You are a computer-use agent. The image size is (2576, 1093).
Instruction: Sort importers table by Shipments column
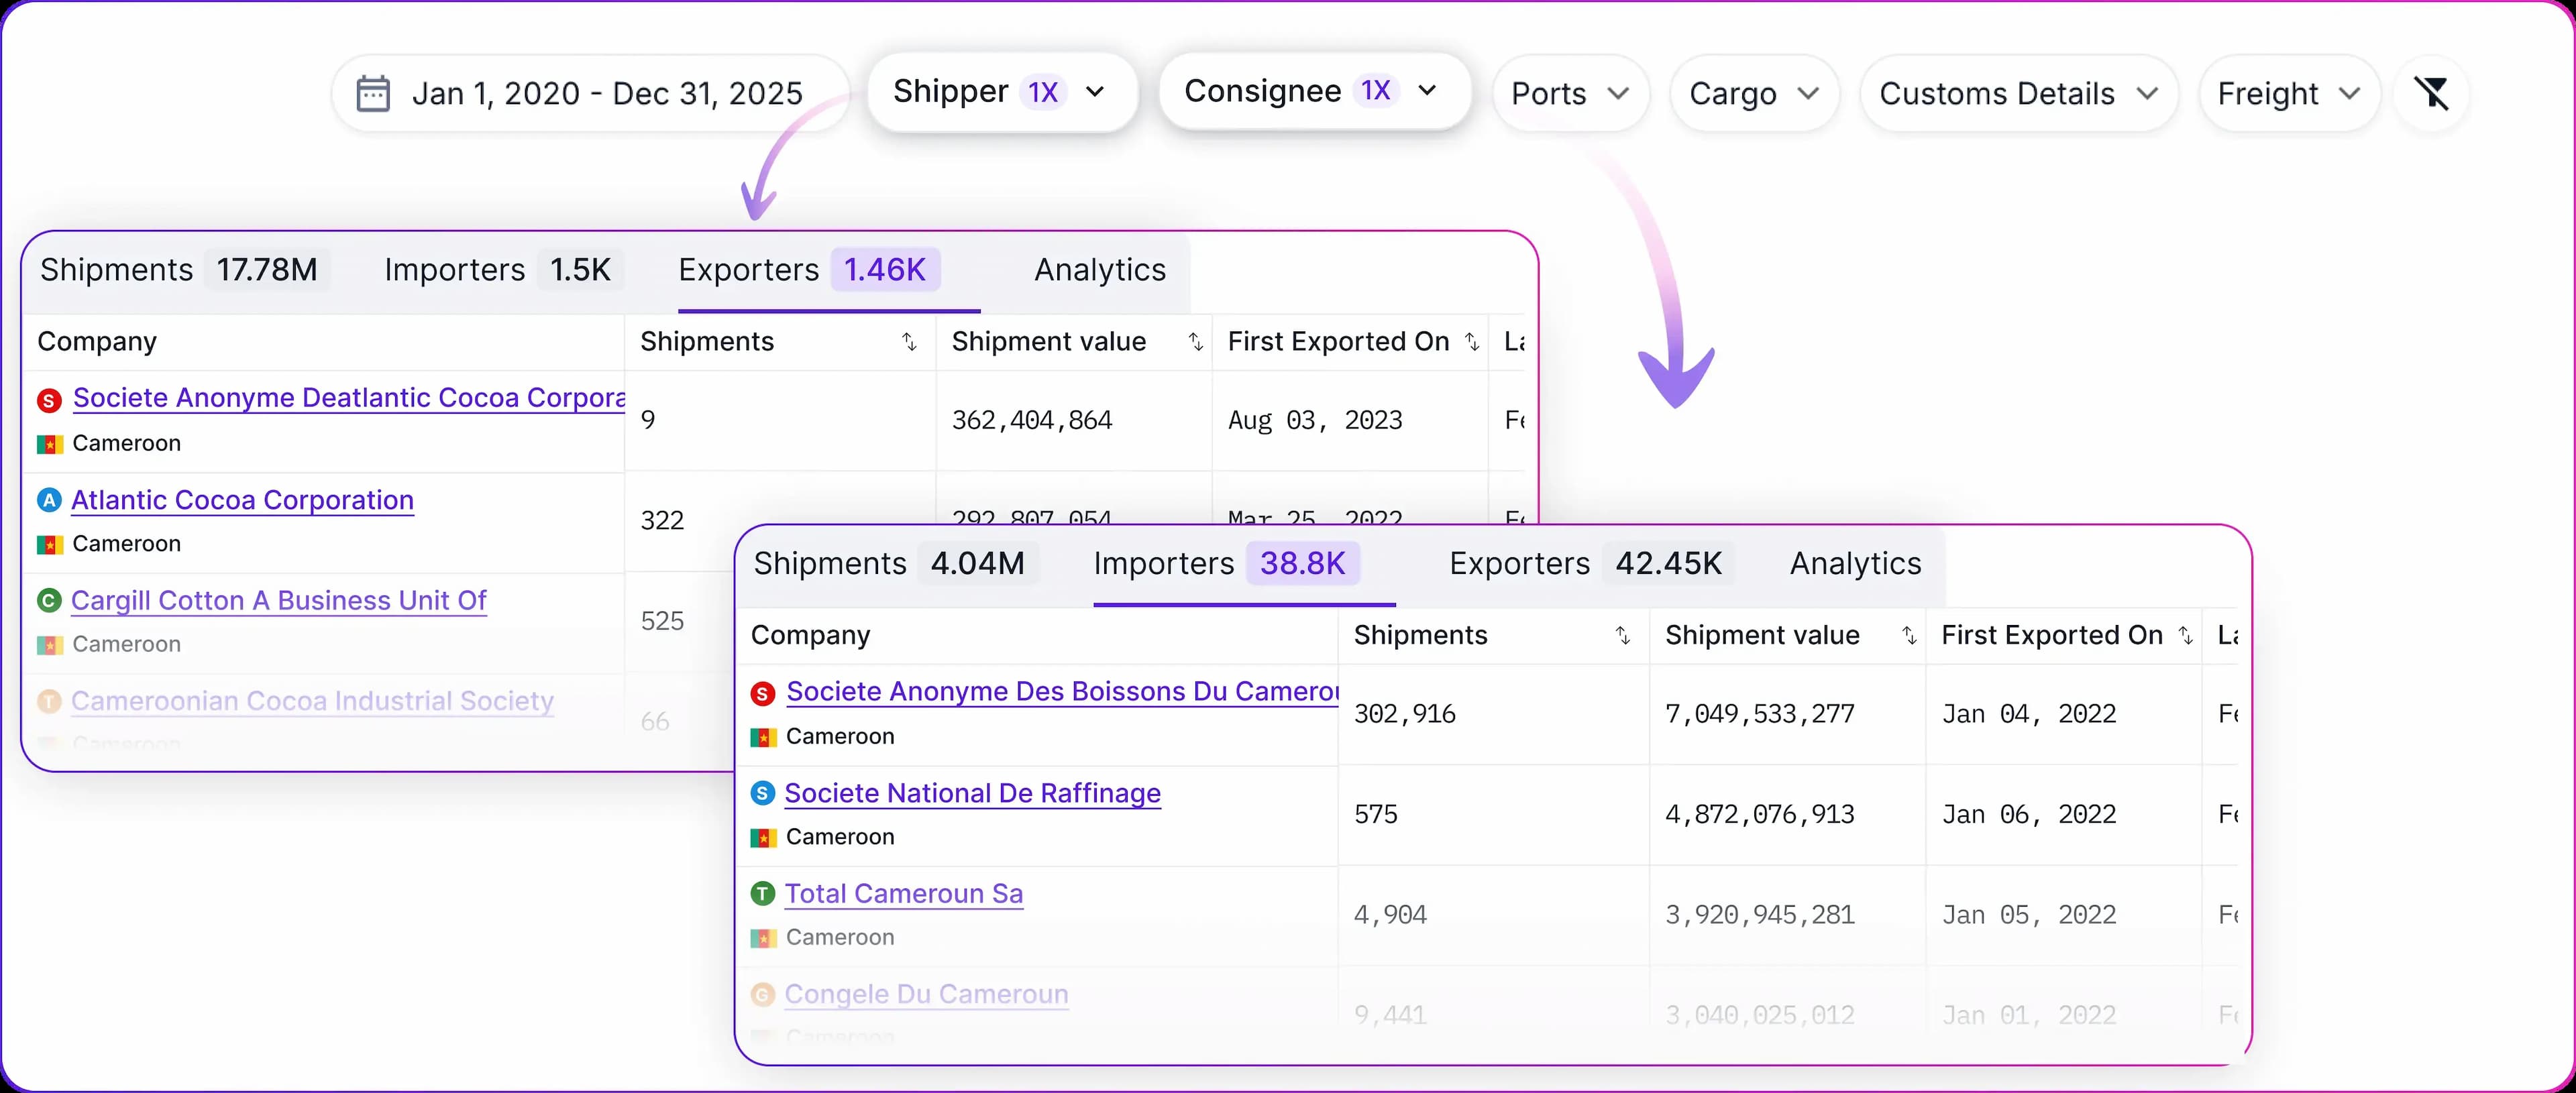coord(1622,636)
